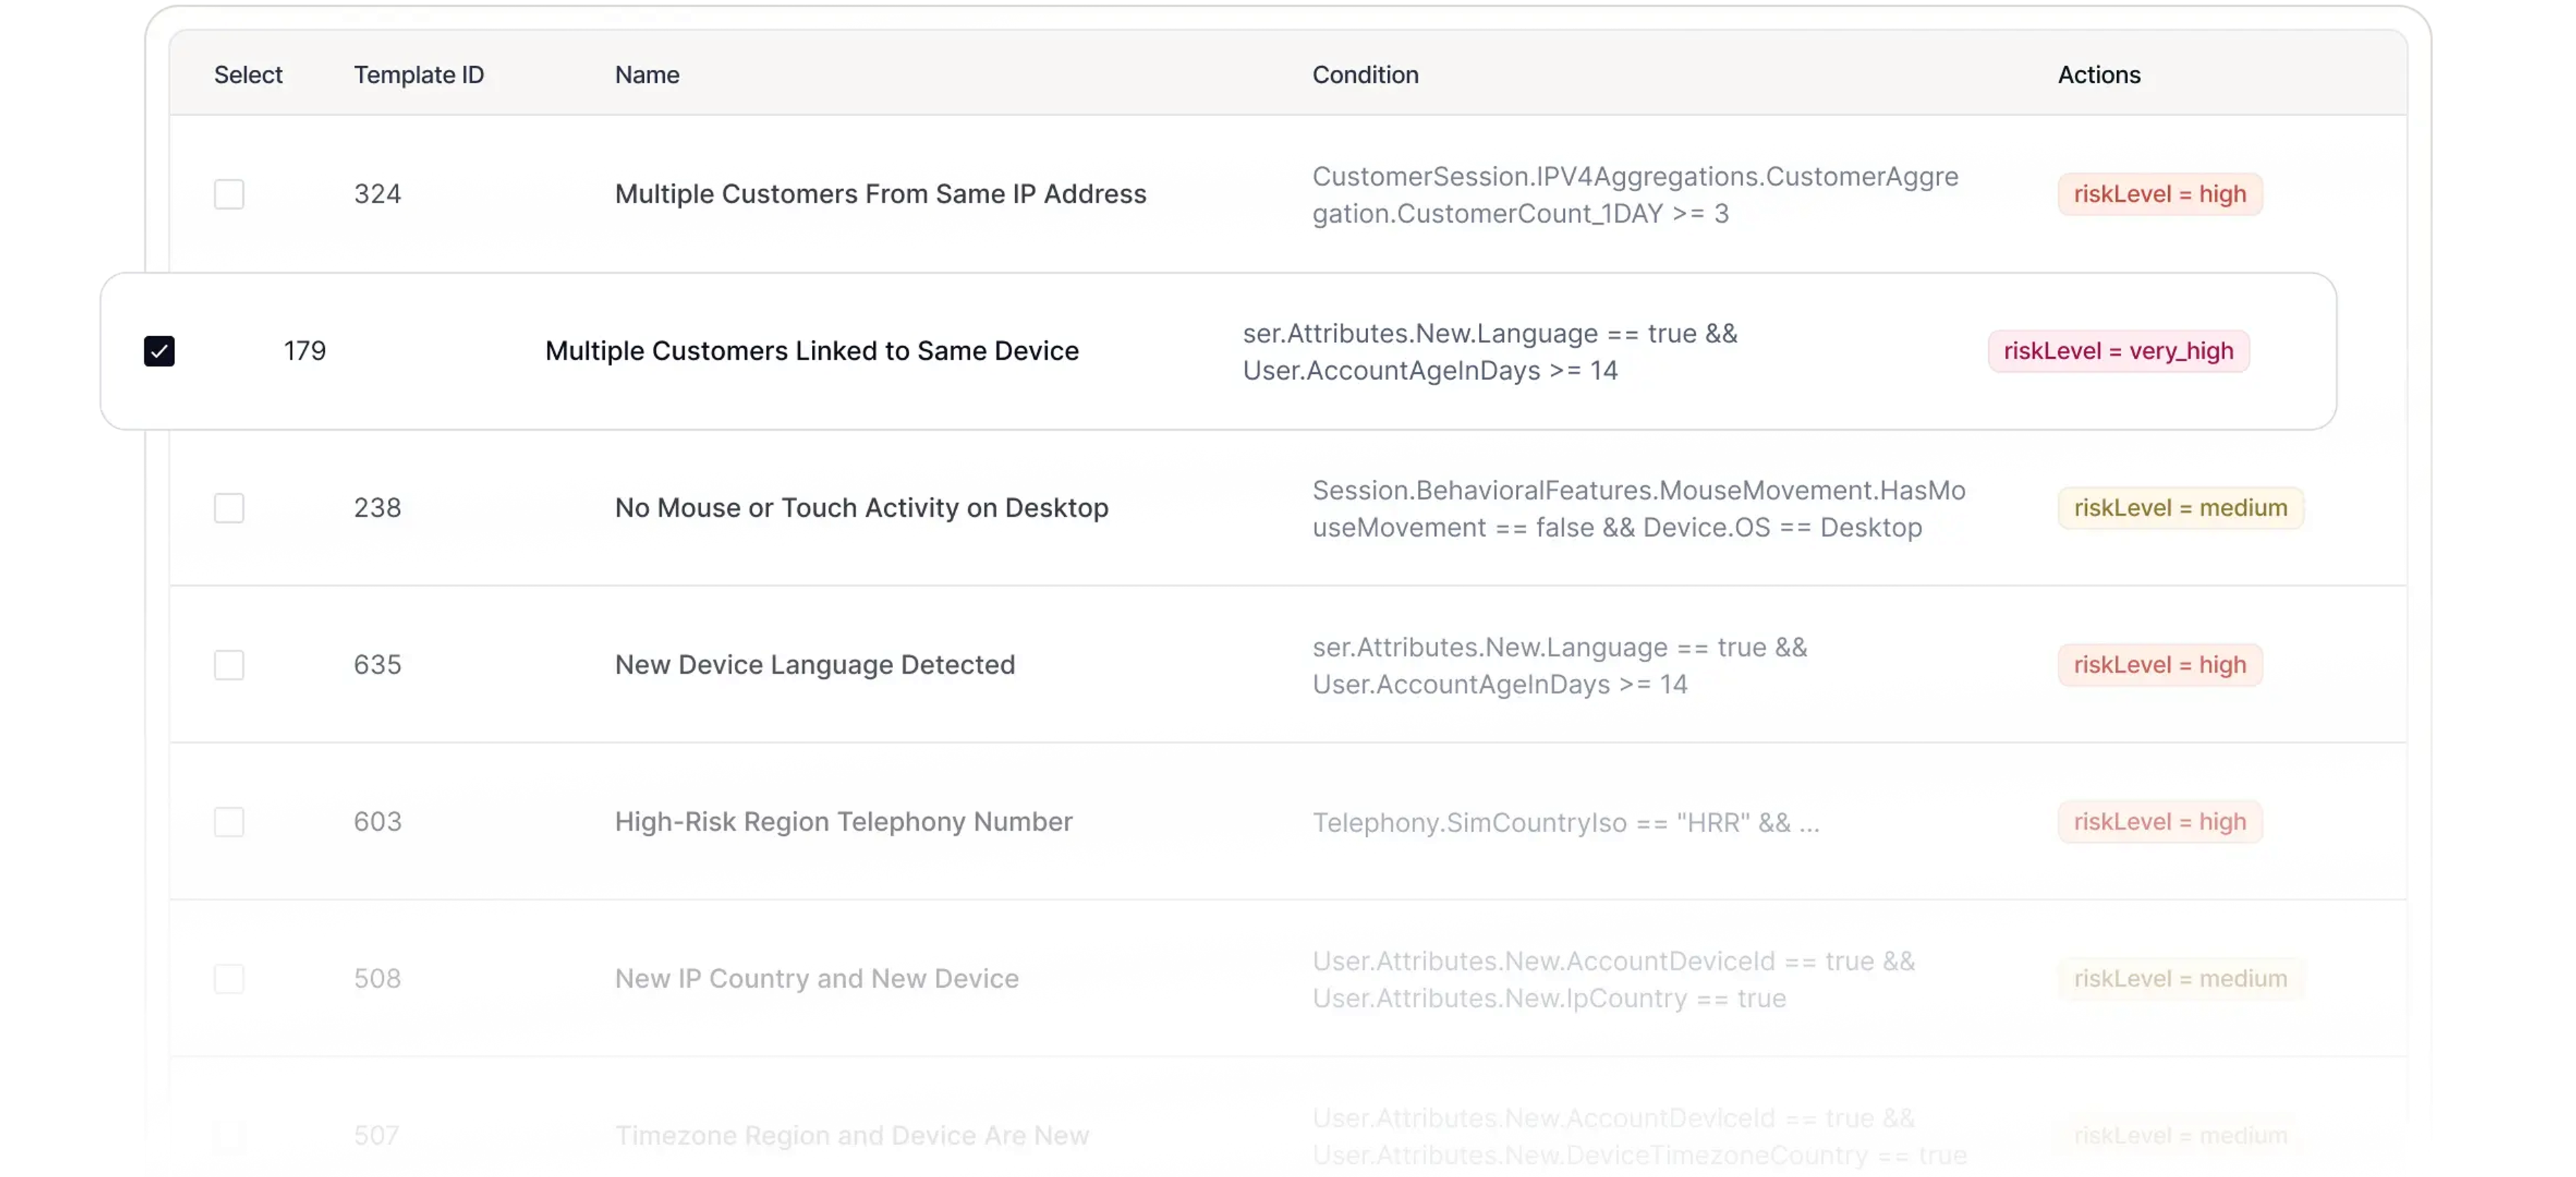Screen dimensions: 2576x1177
Task: Click the condition text in row 179
Action: point(1490,352)
